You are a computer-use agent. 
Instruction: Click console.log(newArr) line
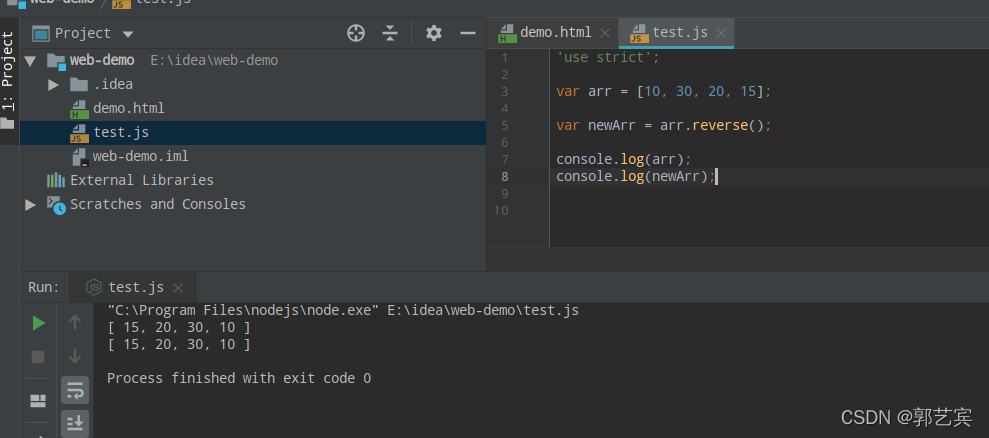pos(636,177)
